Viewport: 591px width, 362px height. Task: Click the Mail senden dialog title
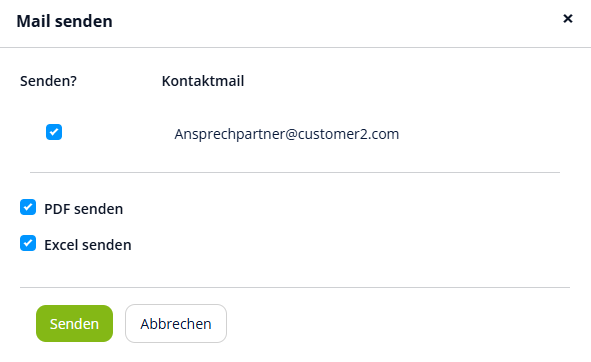point(64,21)
